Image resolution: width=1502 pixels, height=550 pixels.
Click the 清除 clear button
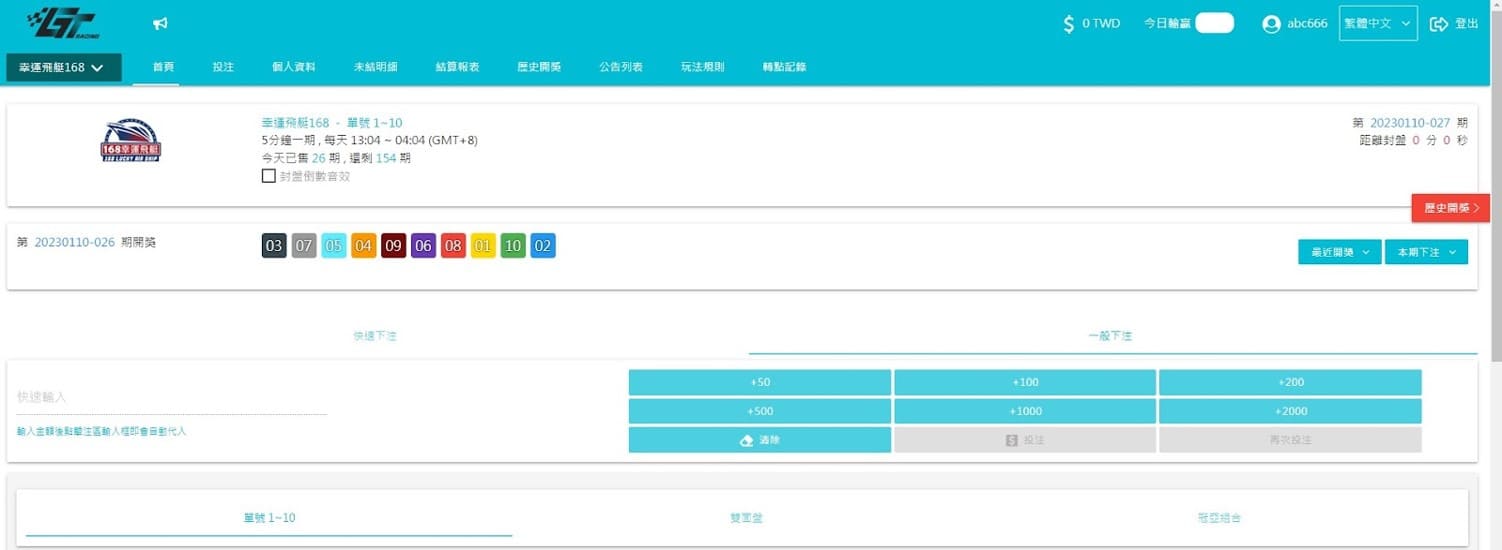click(760, 440)
